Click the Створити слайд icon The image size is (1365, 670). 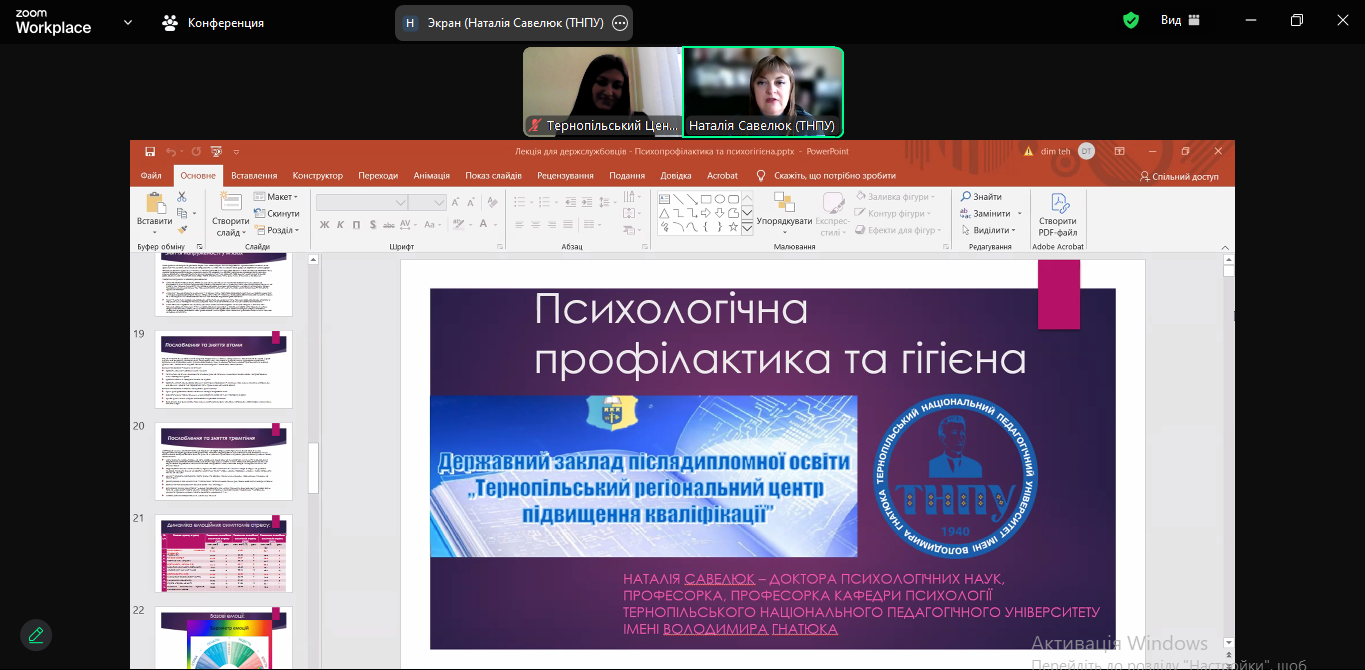pyautogui.click(x=231, y=203)
